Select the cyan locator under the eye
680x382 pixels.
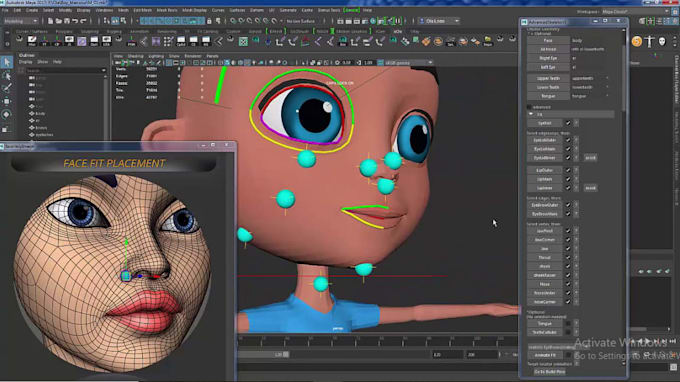pos(307,159)
